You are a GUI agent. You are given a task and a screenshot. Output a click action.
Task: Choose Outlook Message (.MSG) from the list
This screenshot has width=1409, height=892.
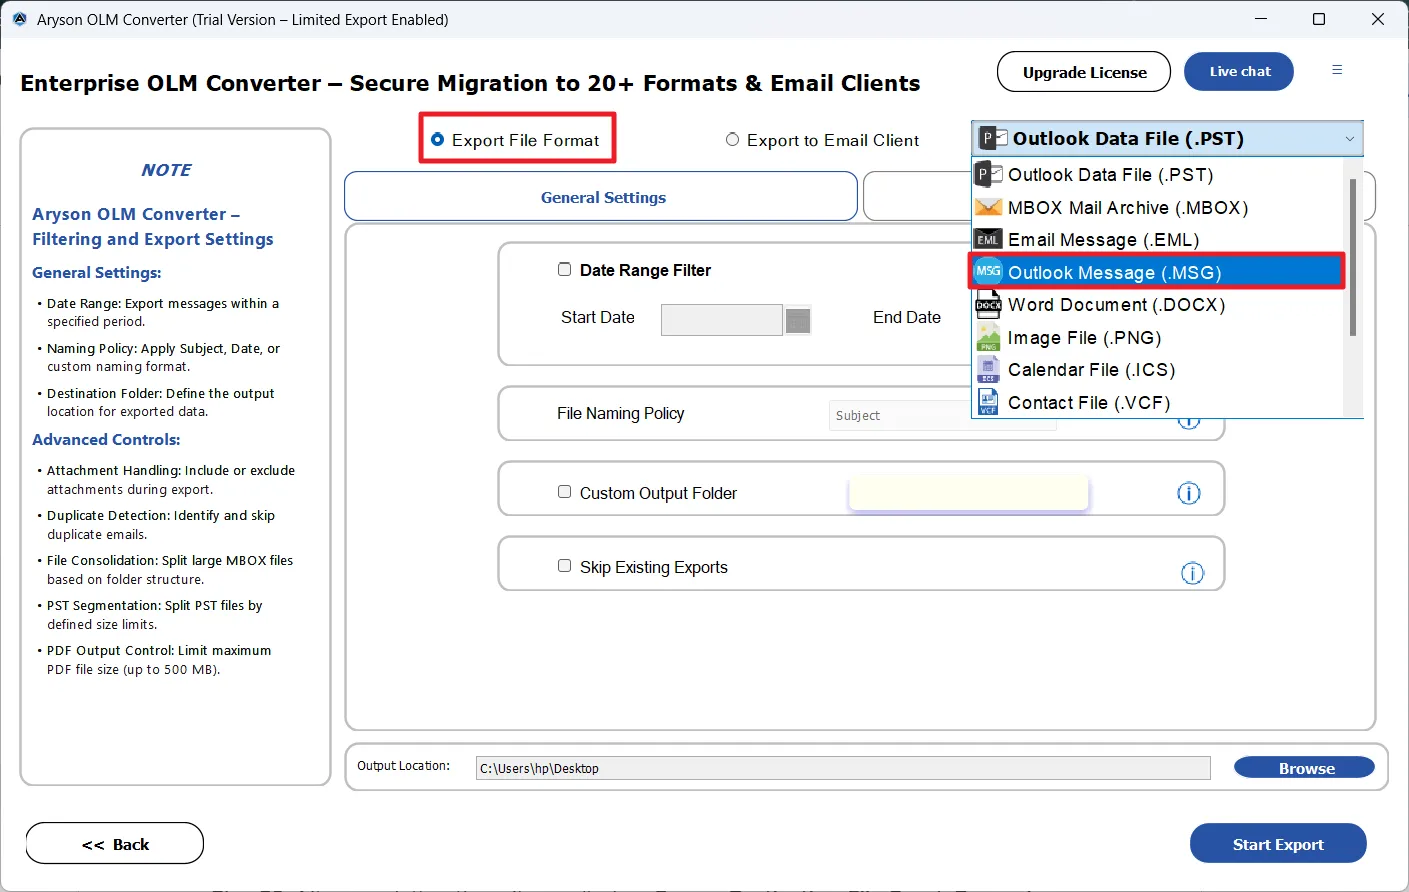click(x=1114, y=273)
